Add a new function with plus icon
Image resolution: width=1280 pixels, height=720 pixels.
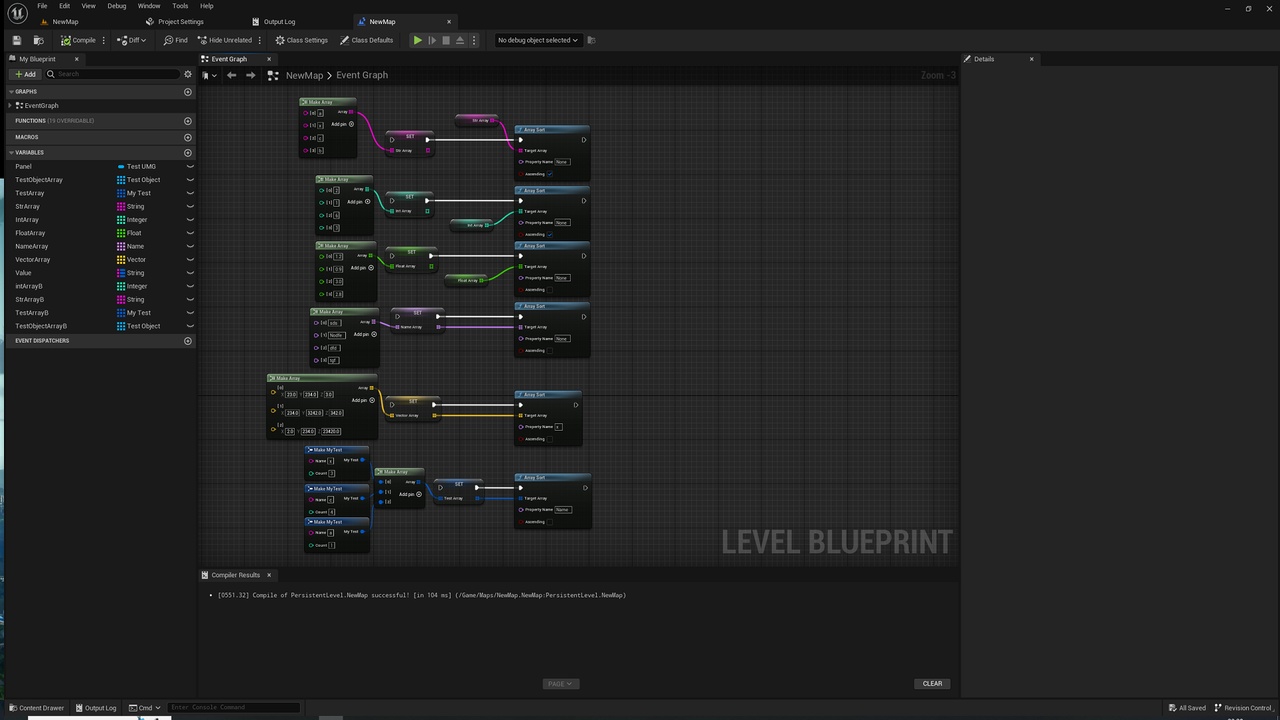pos(187,121)
